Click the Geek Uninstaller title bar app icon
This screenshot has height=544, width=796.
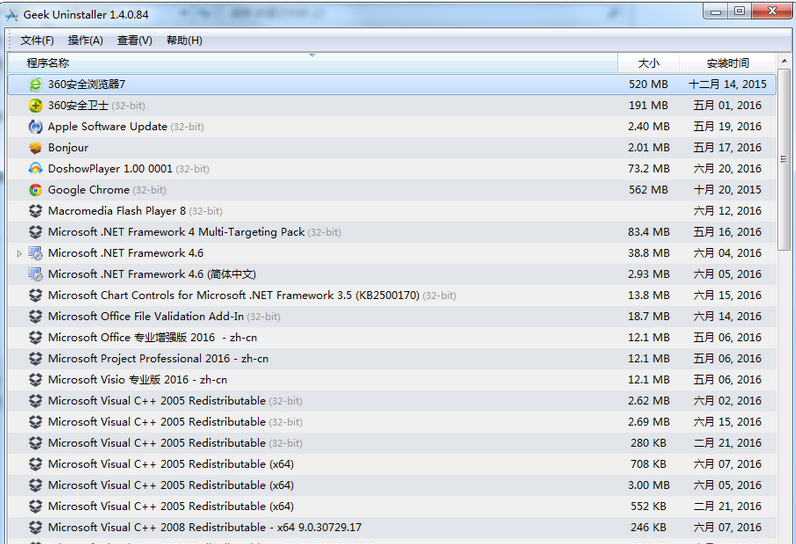point(12,15)
